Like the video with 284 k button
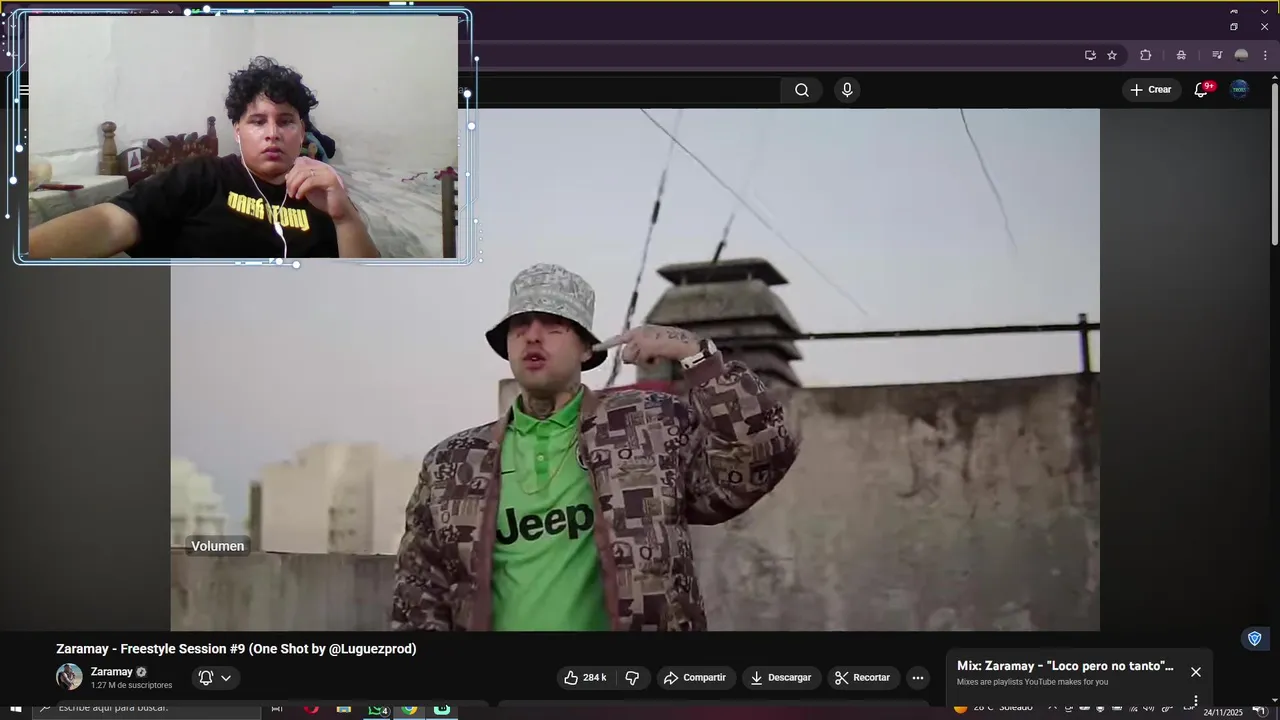 pos(586,678)
